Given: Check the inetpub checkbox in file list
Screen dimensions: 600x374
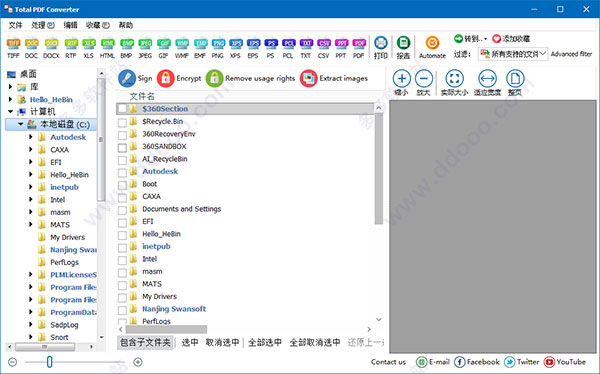Looking at the screenshot, I should 122,248.
